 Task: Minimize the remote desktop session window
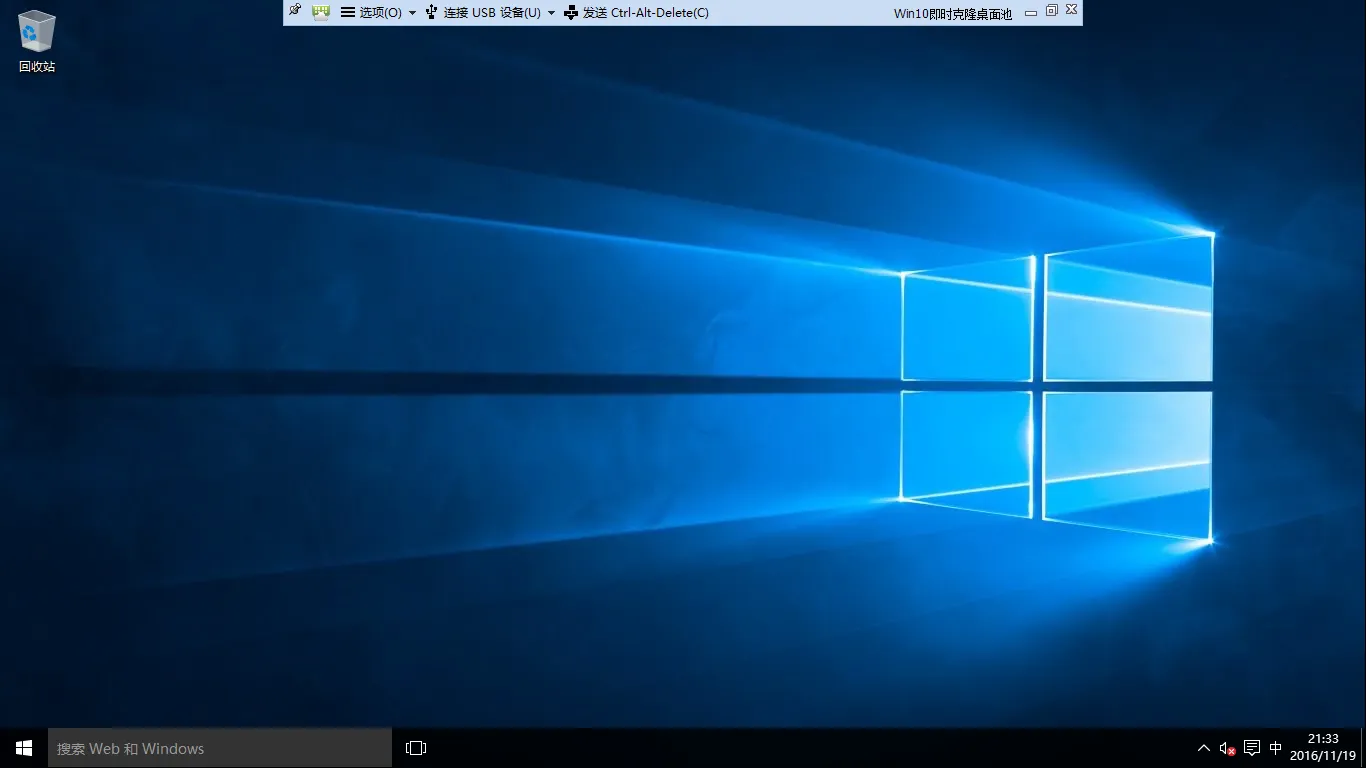pos(1030,13)
